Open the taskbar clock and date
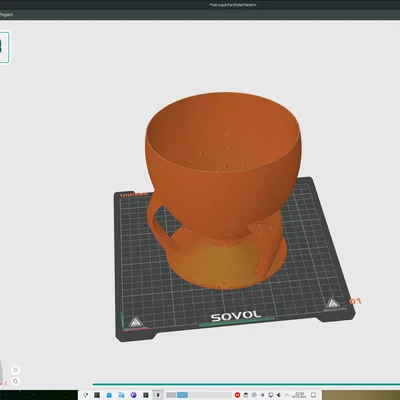Screen dimensions: 400x400 click(x=299, y=395)
